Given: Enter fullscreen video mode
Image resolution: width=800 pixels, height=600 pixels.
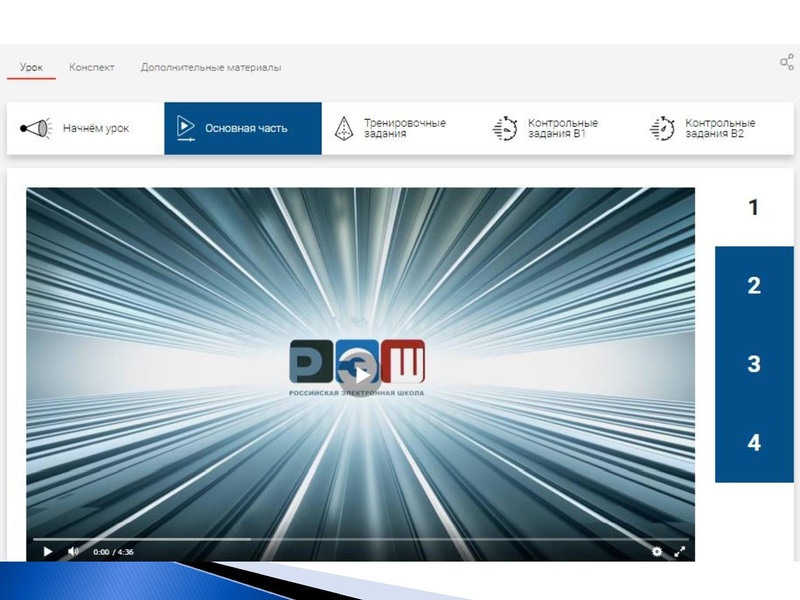Looking at the screenshot, I should coord(680,551).
